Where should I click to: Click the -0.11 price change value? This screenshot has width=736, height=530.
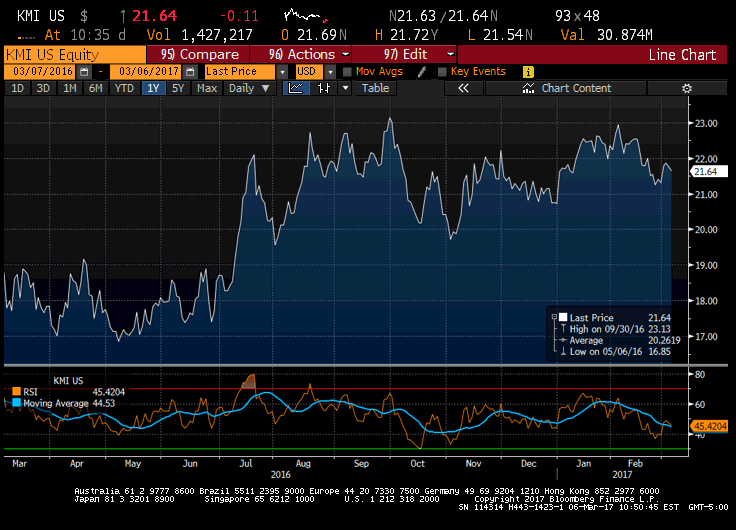click(239, 16)
